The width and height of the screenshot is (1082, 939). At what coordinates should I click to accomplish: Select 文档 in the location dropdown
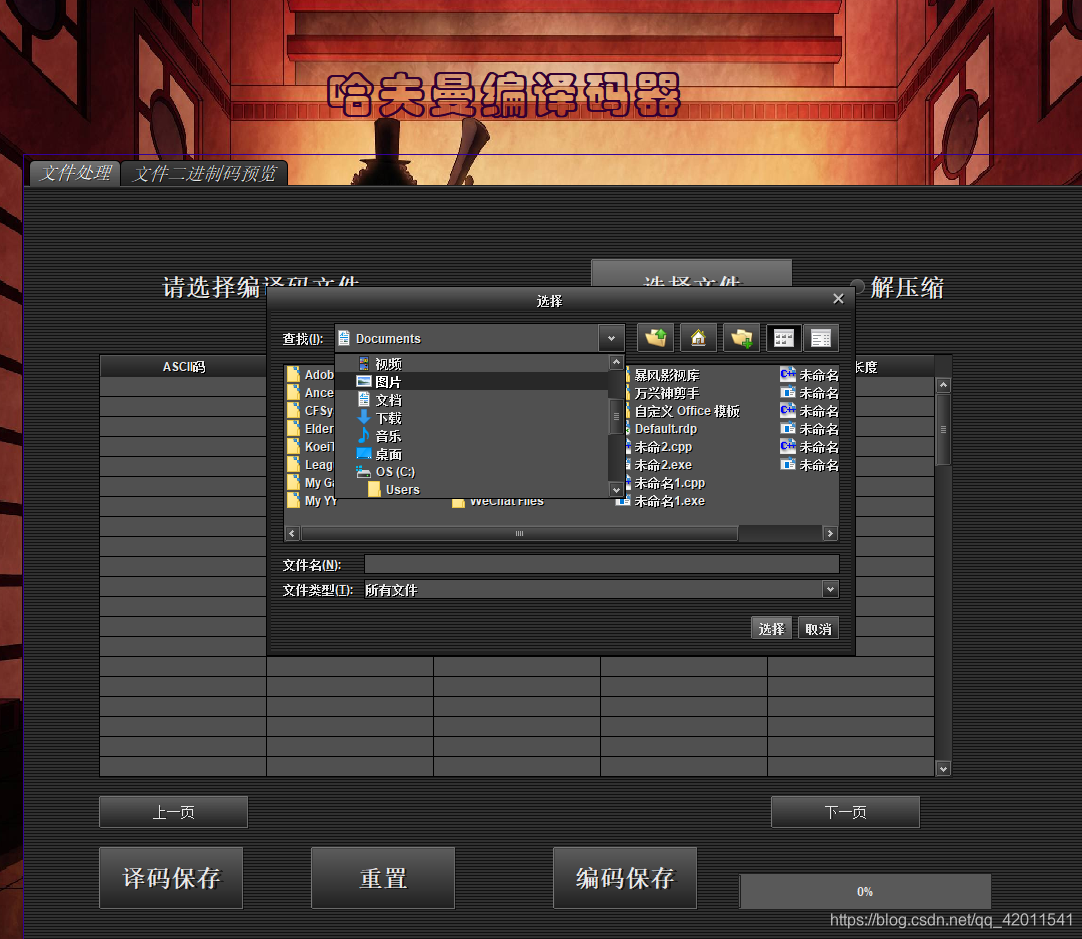click(471, 399)
